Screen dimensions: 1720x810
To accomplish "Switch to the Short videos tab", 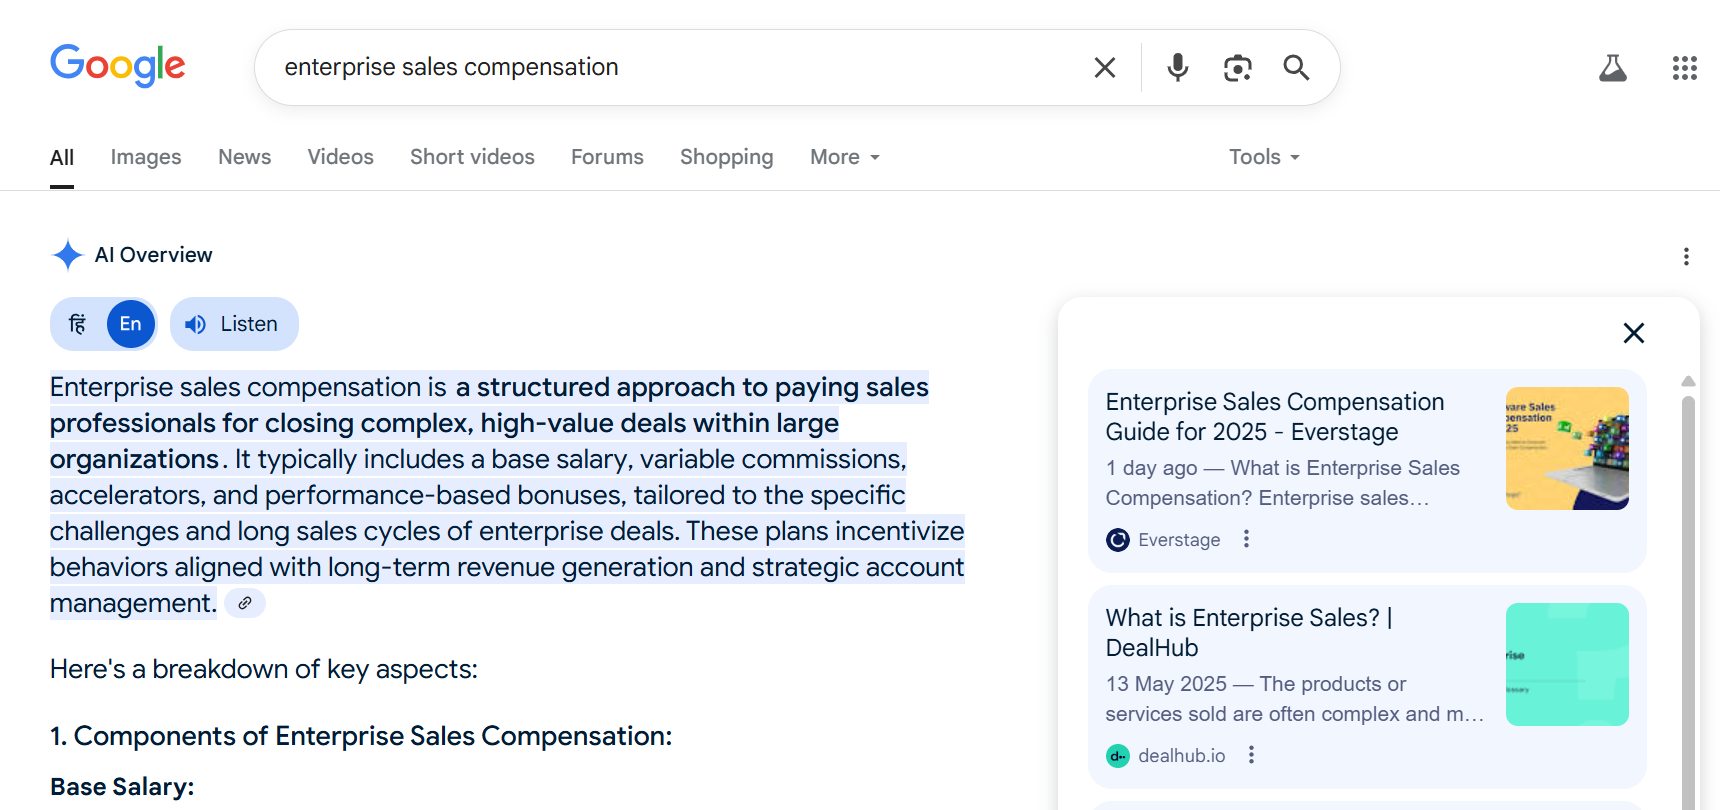I will [472, 157].
